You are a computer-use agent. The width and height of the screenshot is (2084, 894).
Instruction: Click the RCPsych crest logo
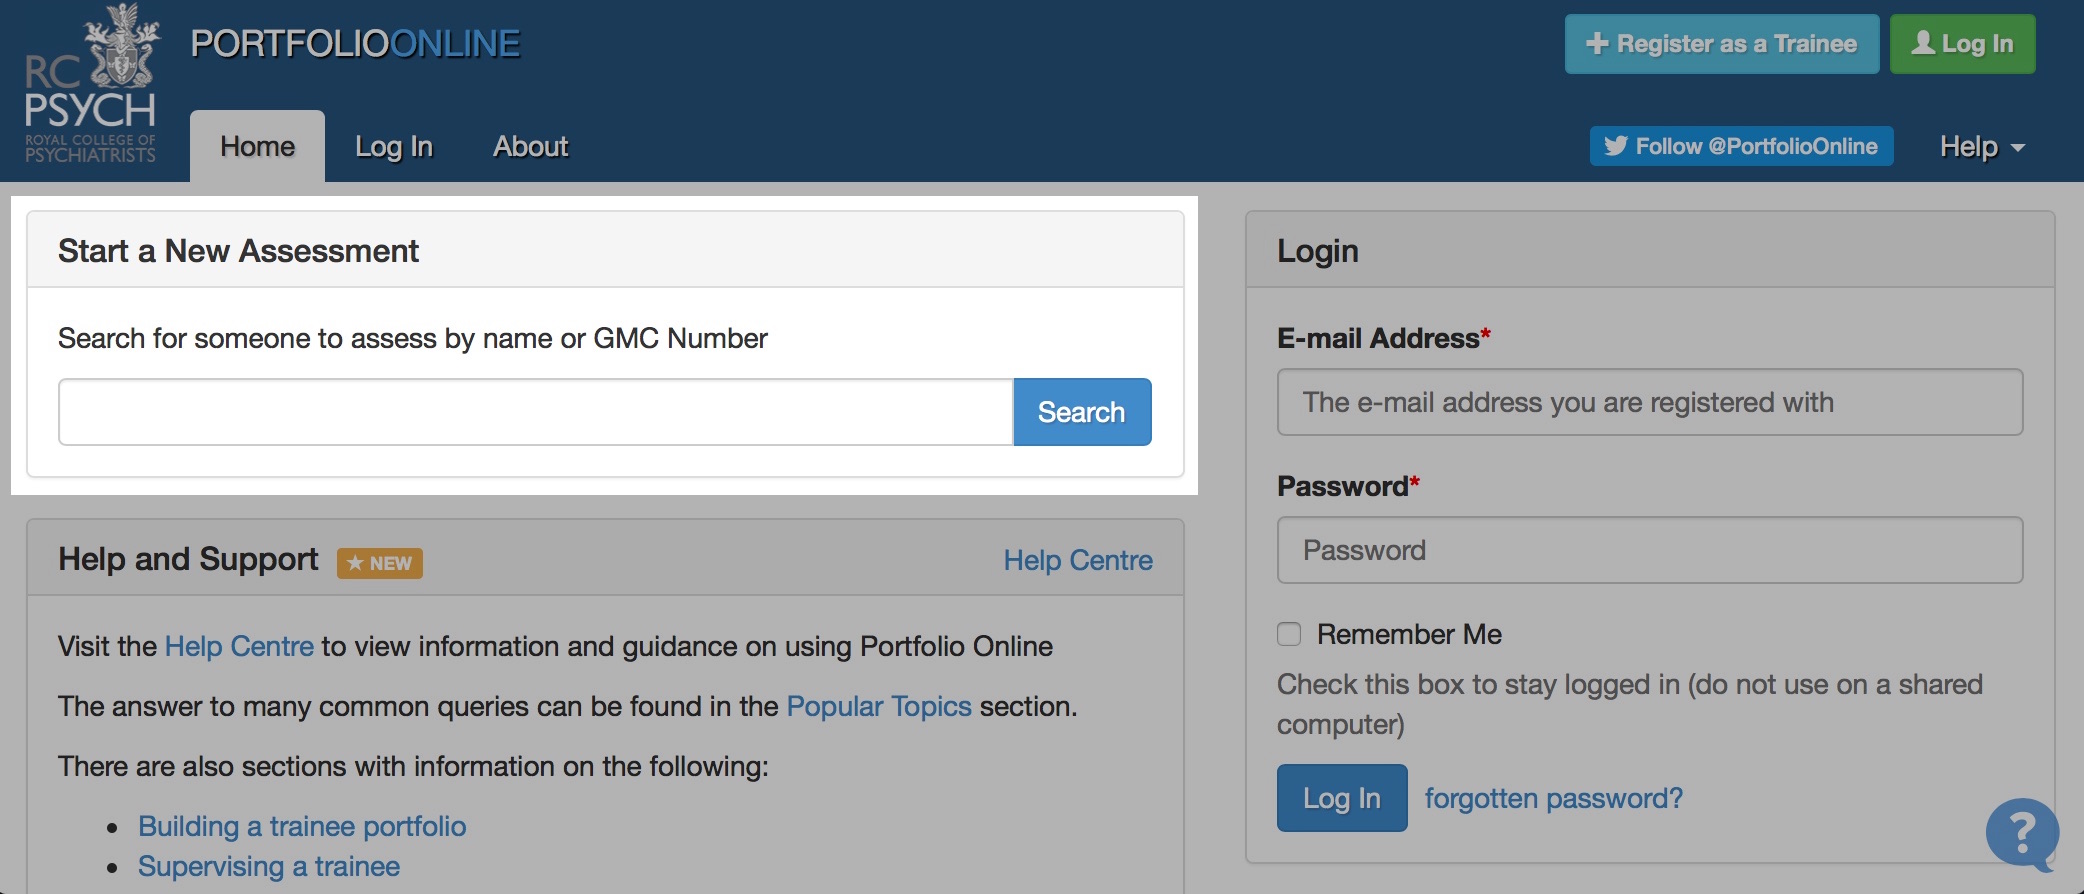(91, 84)
